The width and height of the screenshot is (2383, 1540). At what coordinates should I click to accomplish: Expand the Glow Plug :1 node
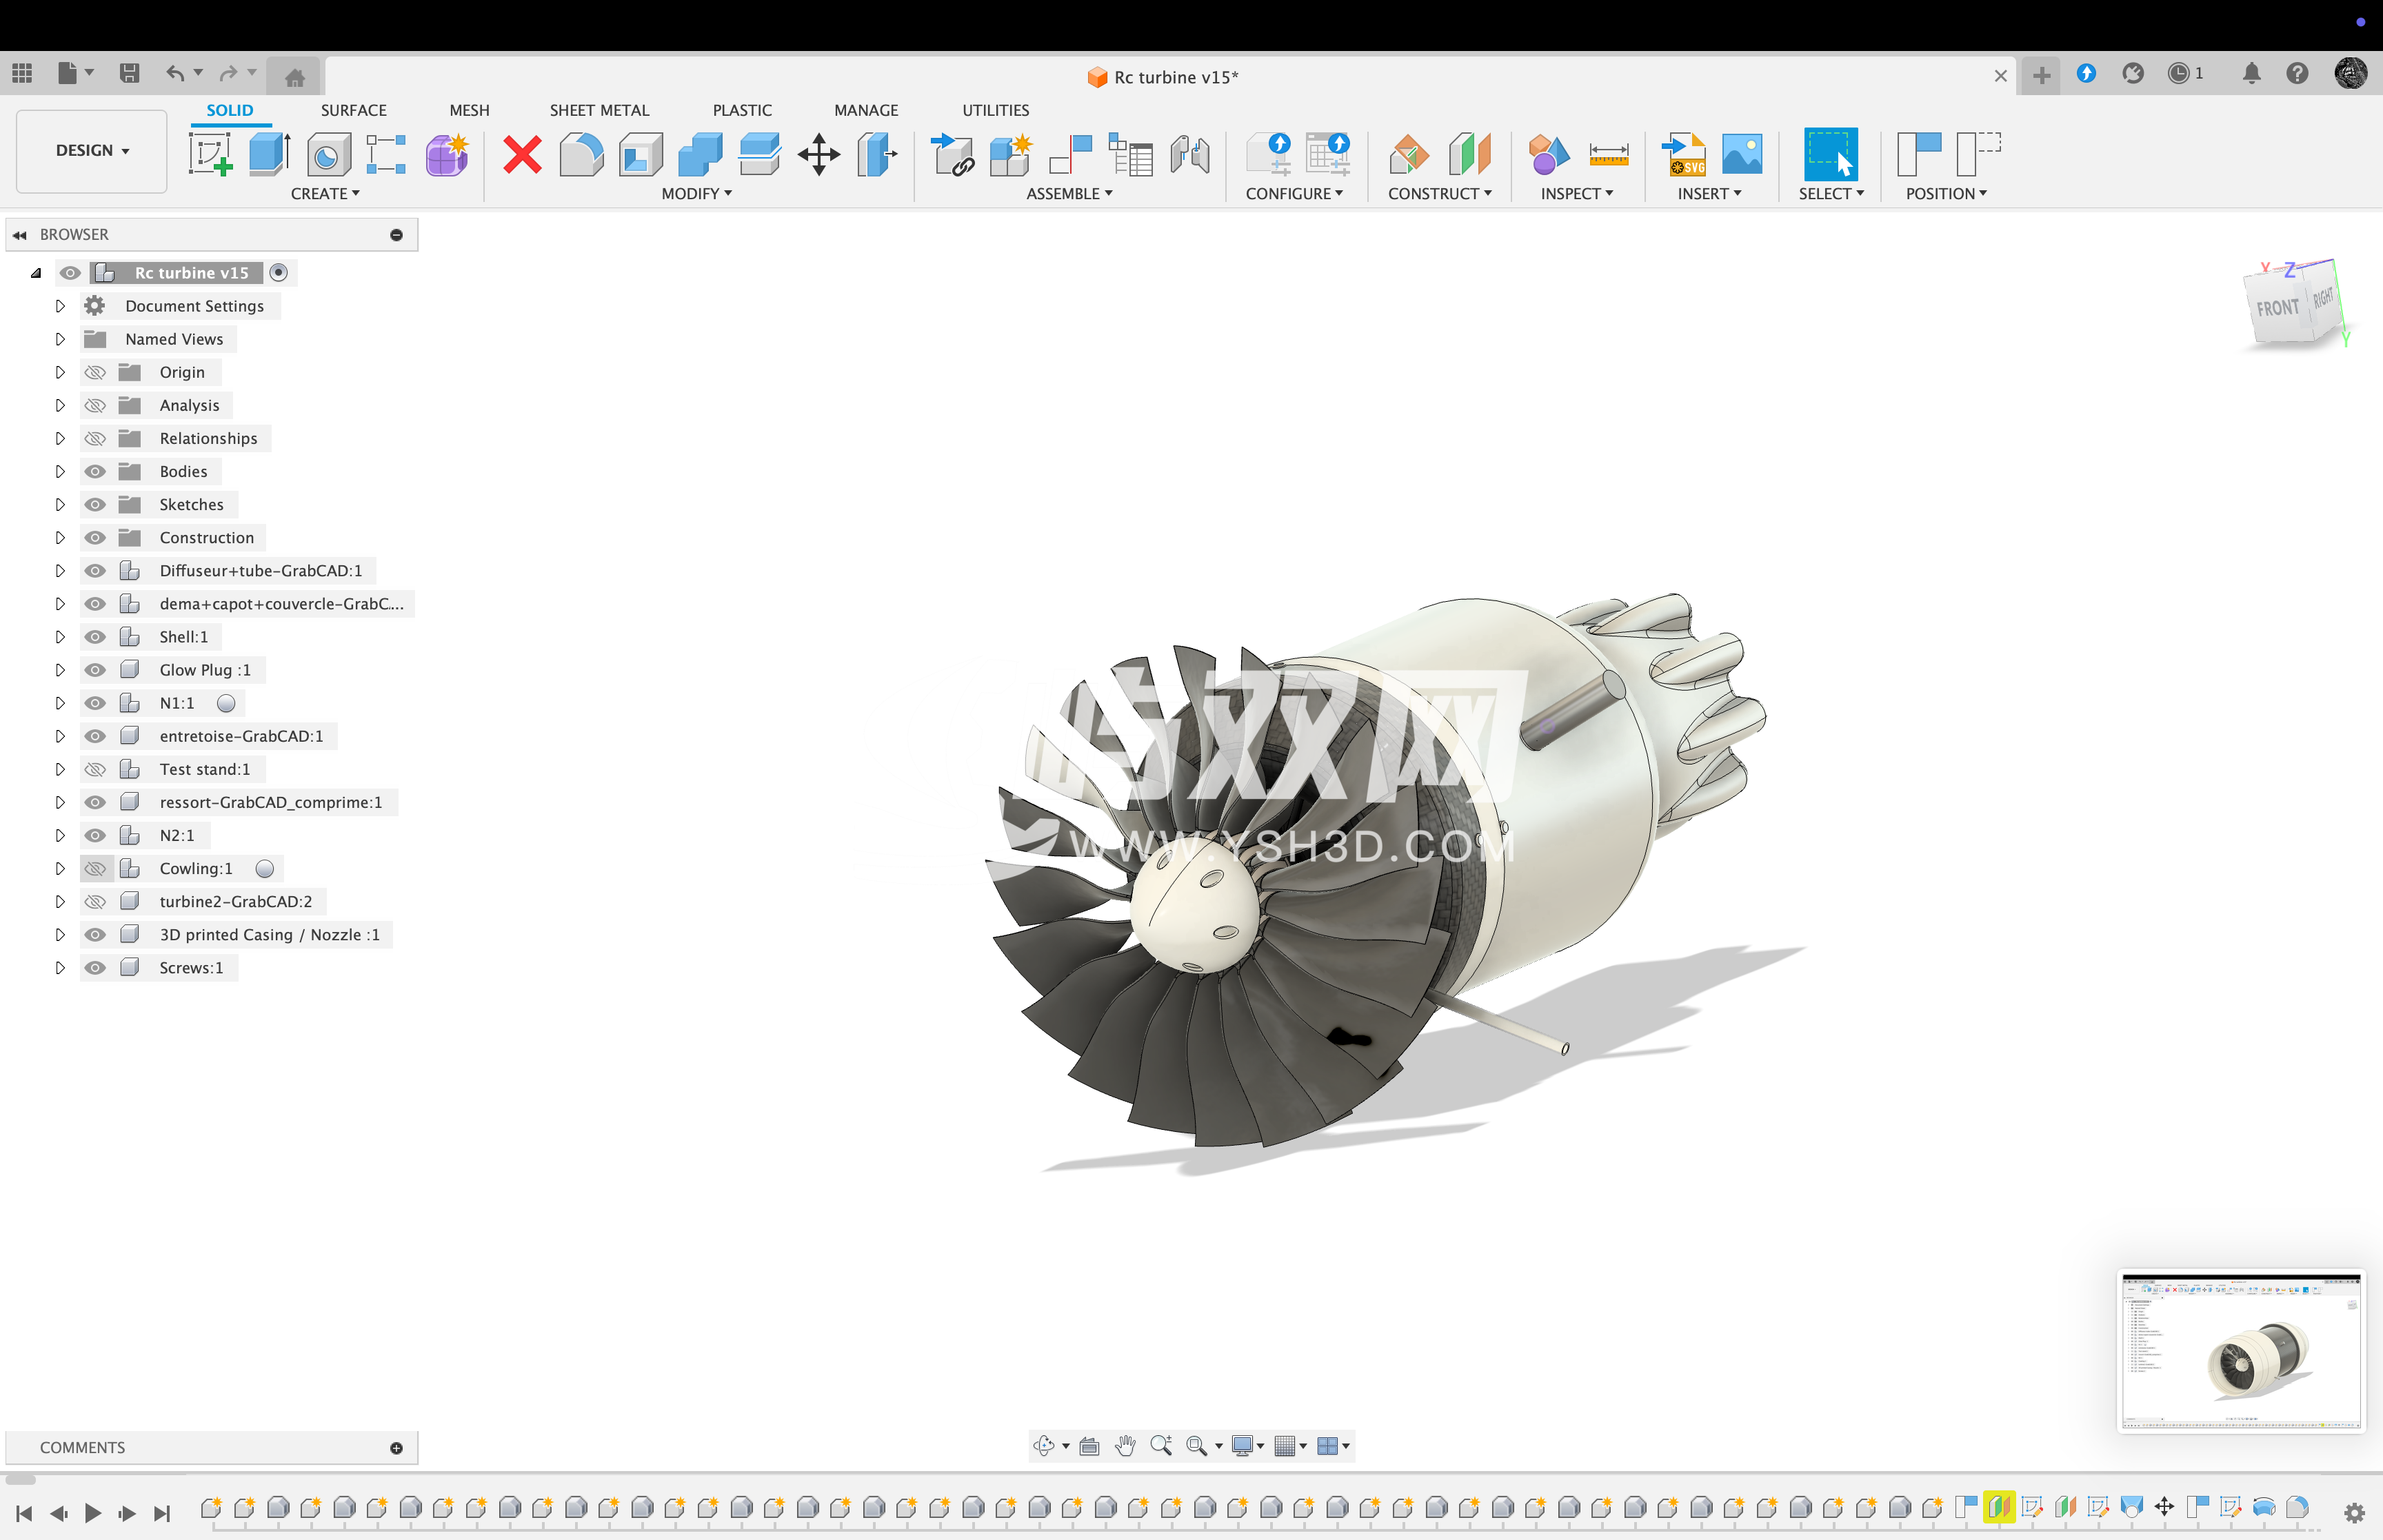[60, 670]
